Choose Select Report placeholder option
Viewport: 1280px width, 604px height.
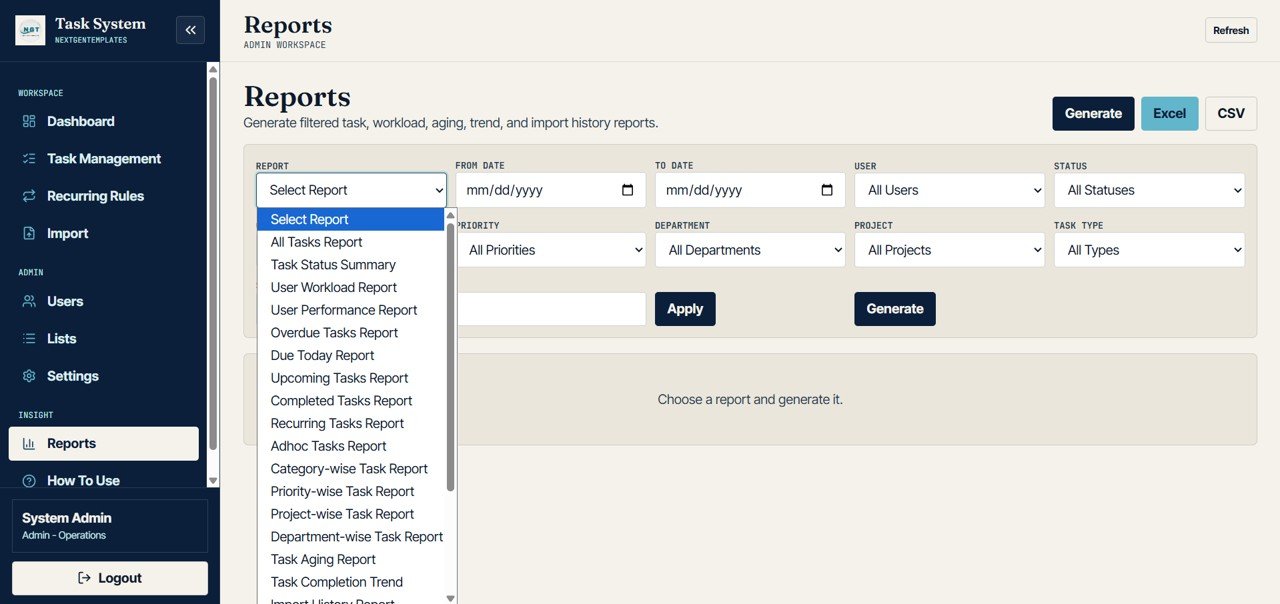(351, 219)
